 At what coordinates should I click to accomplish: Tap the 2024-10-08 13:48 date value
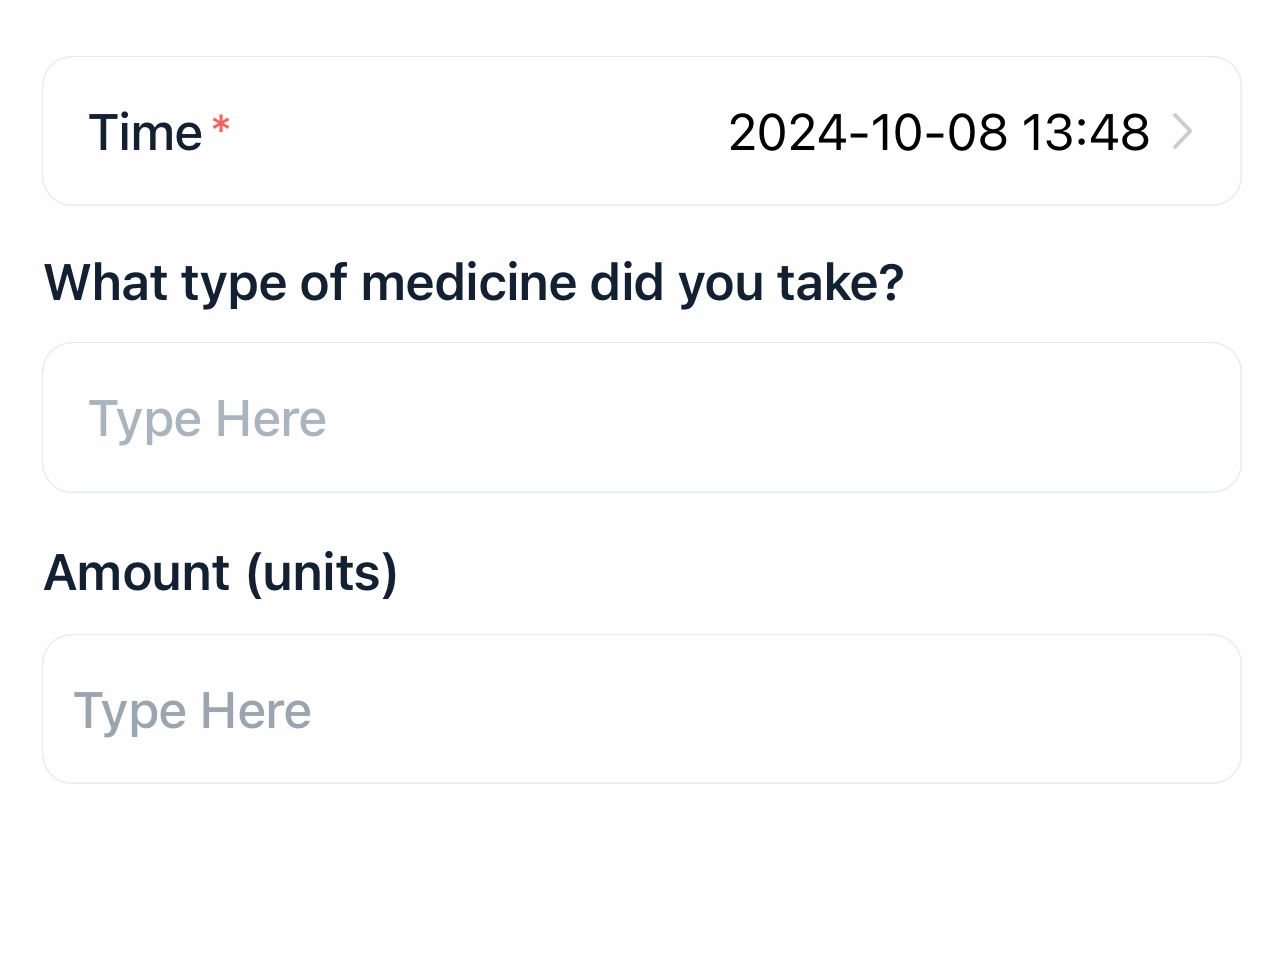click(x=938, y=132)
